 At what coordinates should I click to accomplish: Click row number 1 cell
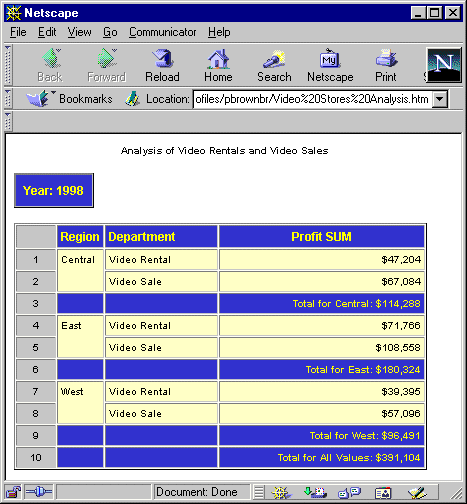(x=36, y=259)
